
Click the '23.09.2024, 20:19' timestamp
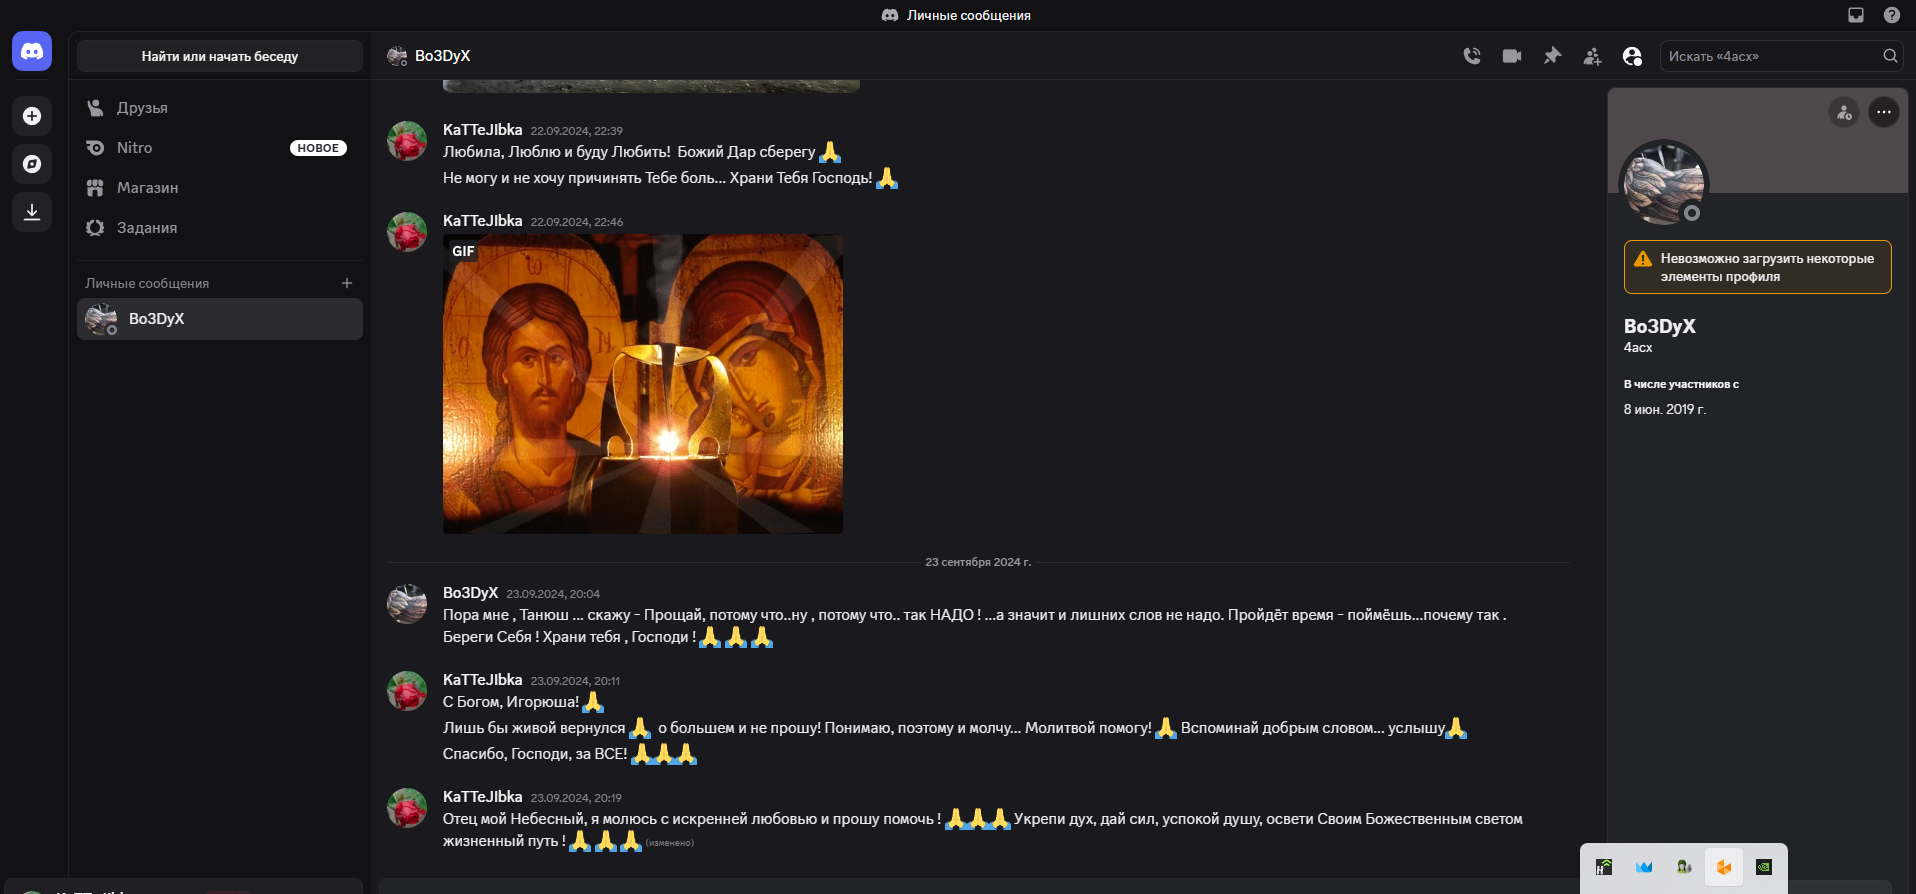[x=576, y=798]
